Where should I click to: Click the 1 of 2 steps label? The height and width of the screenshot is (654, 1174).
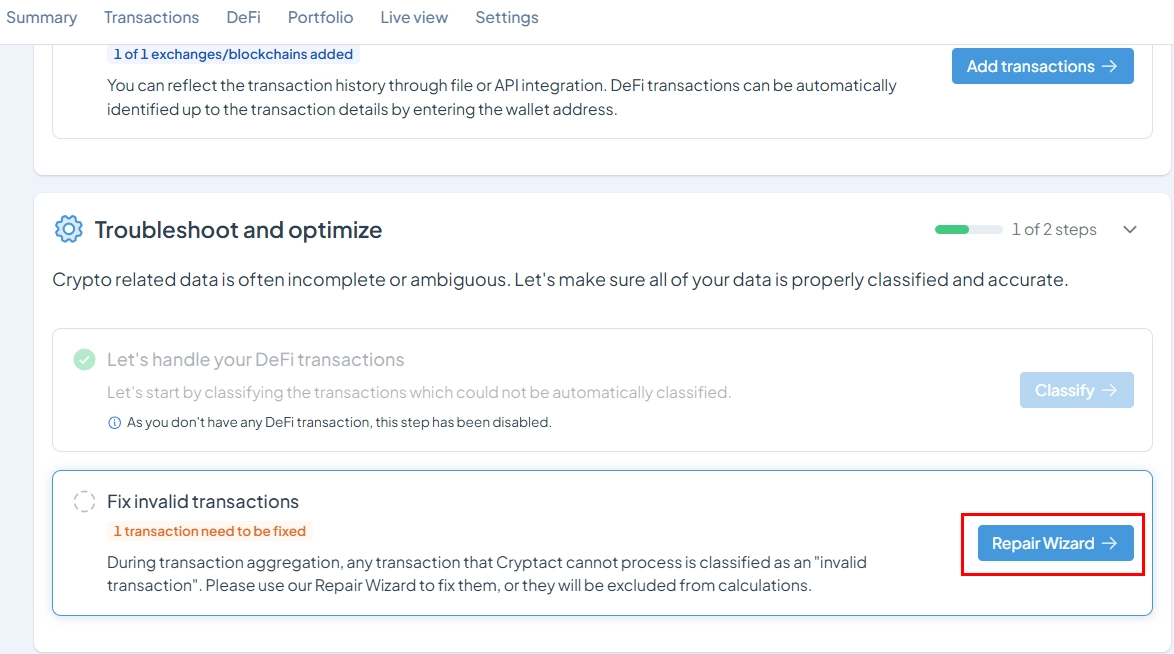[x=1054, y=229]
